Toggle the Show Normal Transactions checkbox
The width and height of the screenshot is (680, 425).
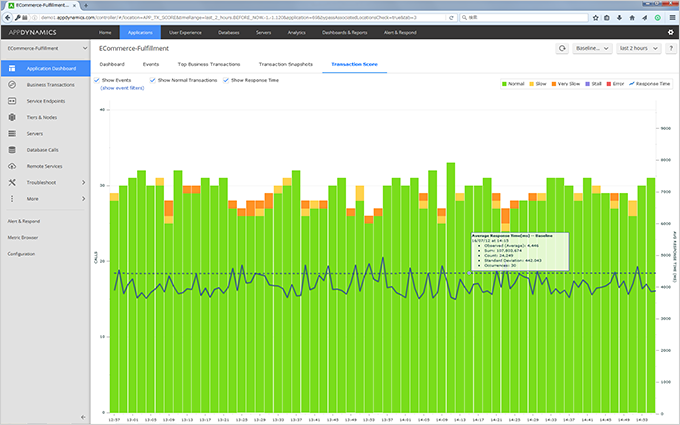tap(154, 80)
